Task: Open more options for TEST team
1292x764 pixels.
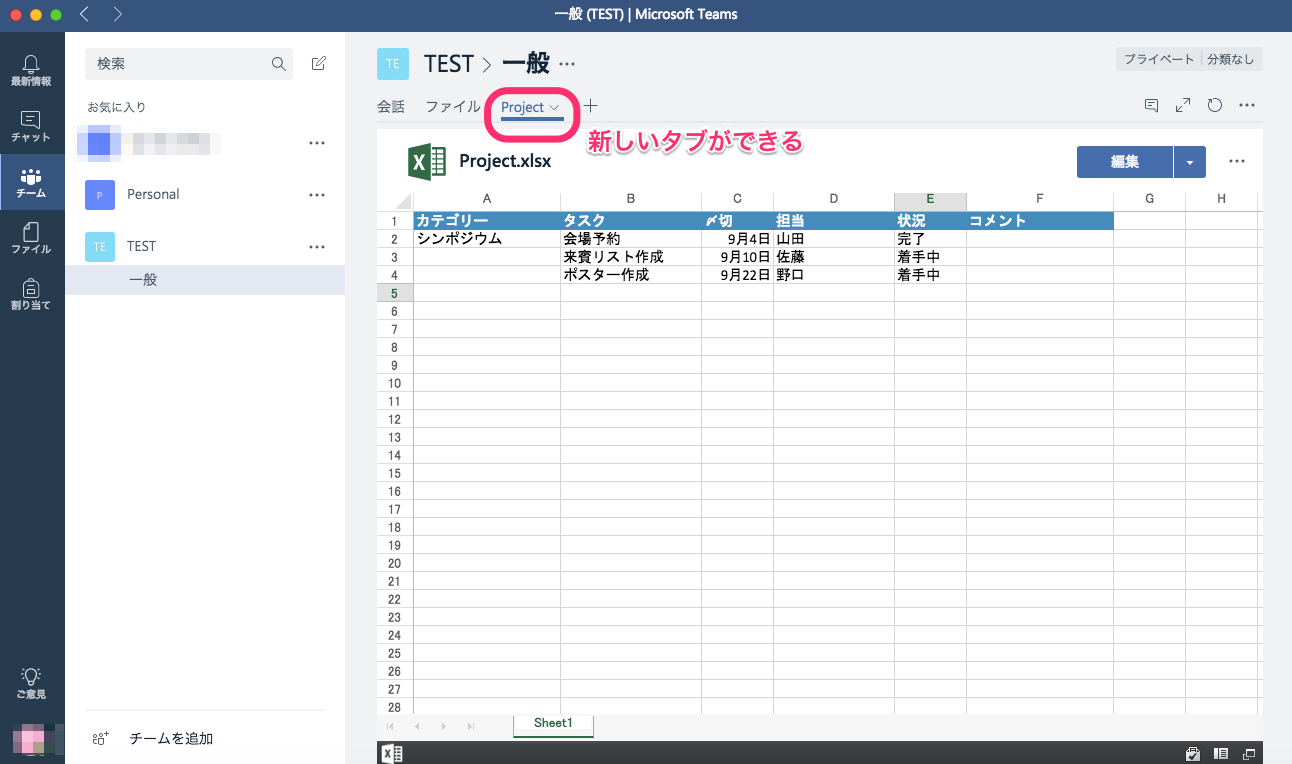Action: click(317, 247)
